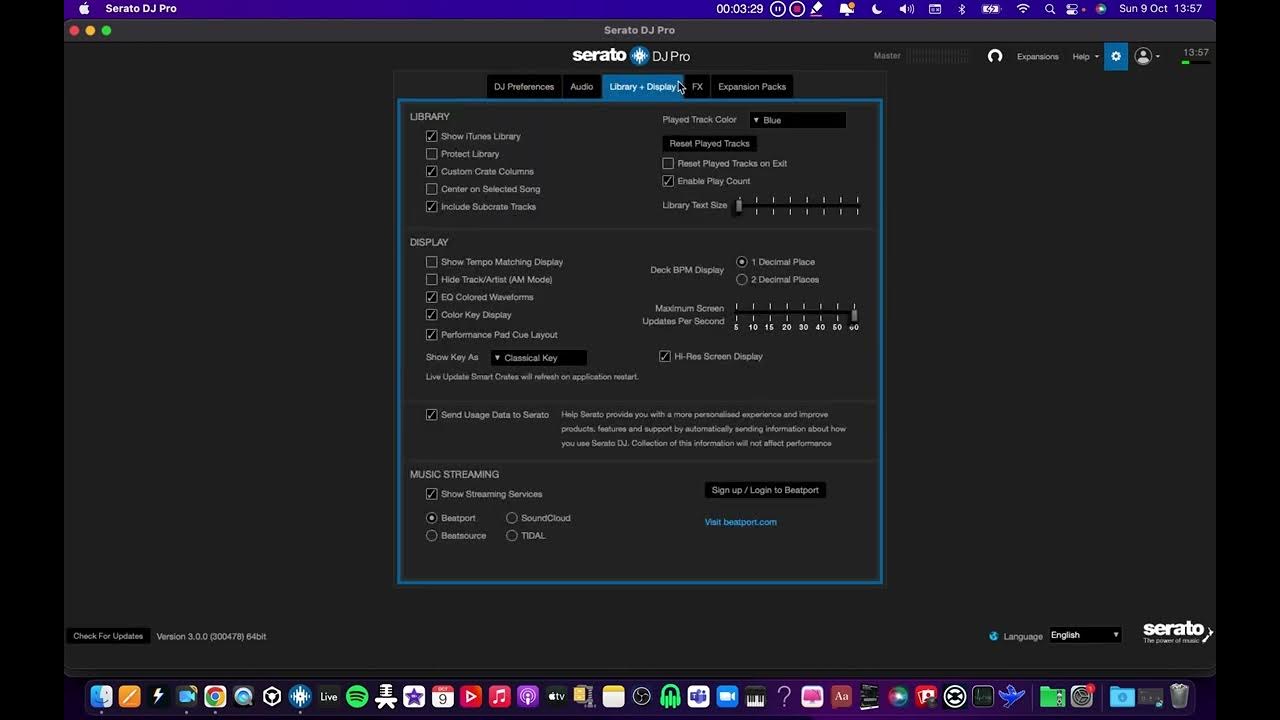
Task: Click the headphone icon beside Expansions
Action: tap(995, 56)
